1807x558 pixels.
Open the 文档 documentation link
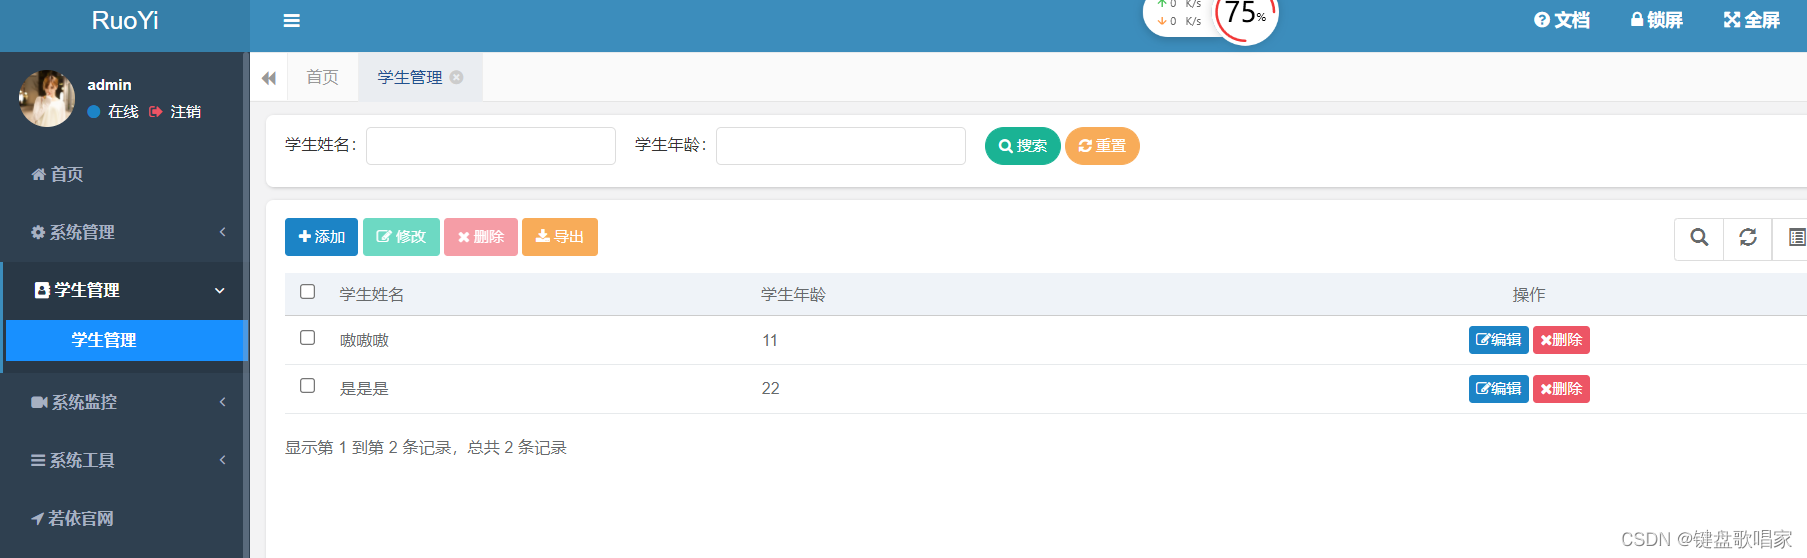click(x=1562, y=20)
